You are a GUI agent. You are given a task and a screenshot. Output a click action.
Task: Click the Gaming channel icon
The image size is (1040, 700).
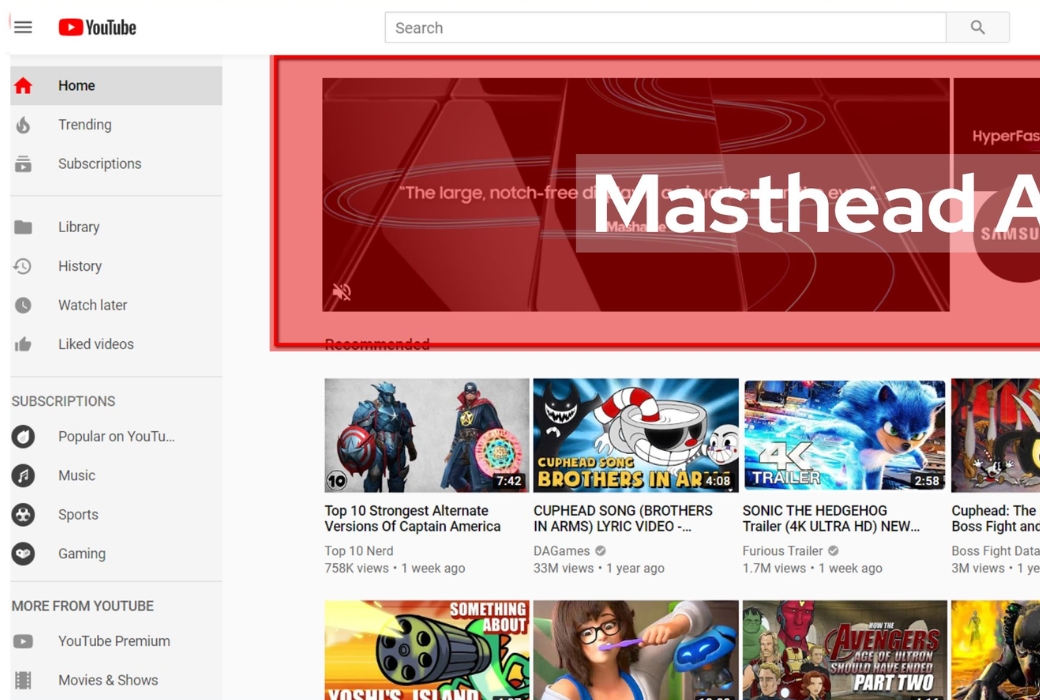click(x=23, y=554)
